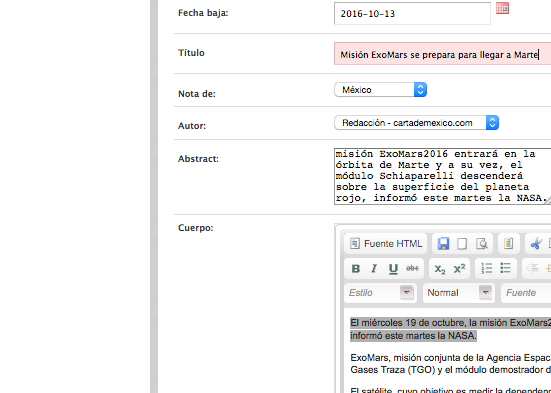Click the Fecha baja date field
This screenshot has width=551, height=393.
[412, 13]
